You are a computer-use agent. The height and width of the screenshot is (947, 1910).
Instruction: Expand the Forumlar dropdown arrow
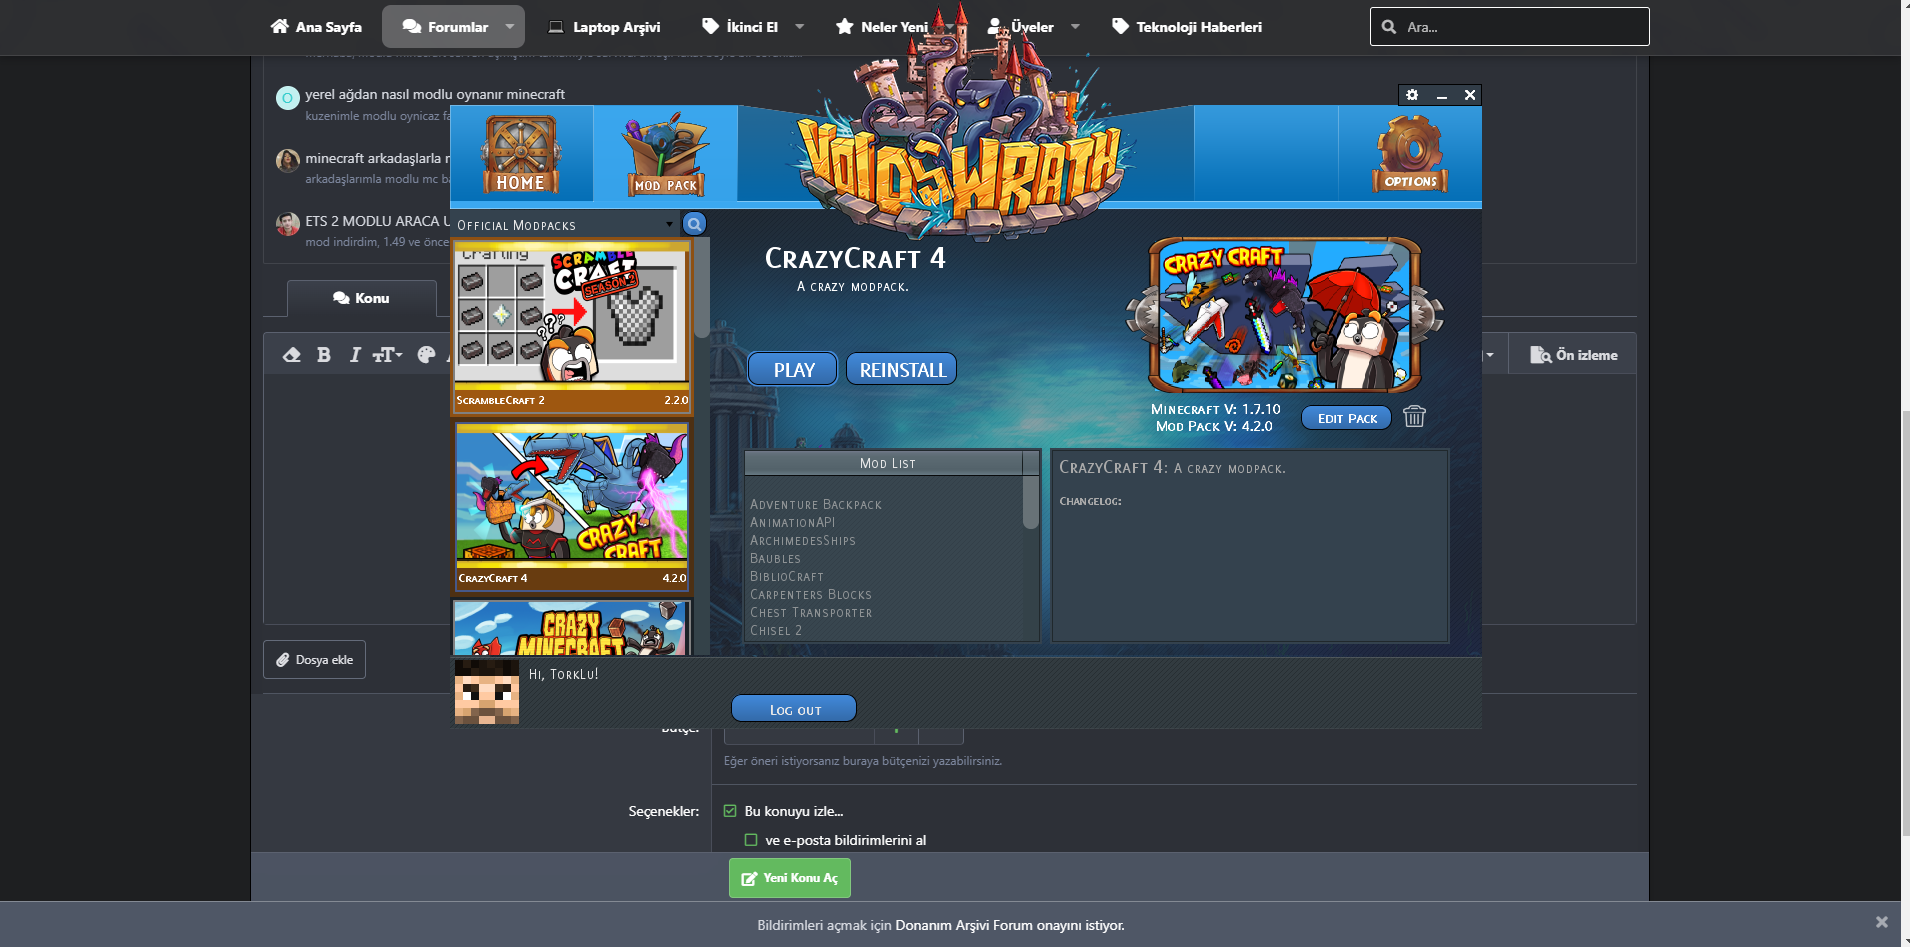click(510, 27)
